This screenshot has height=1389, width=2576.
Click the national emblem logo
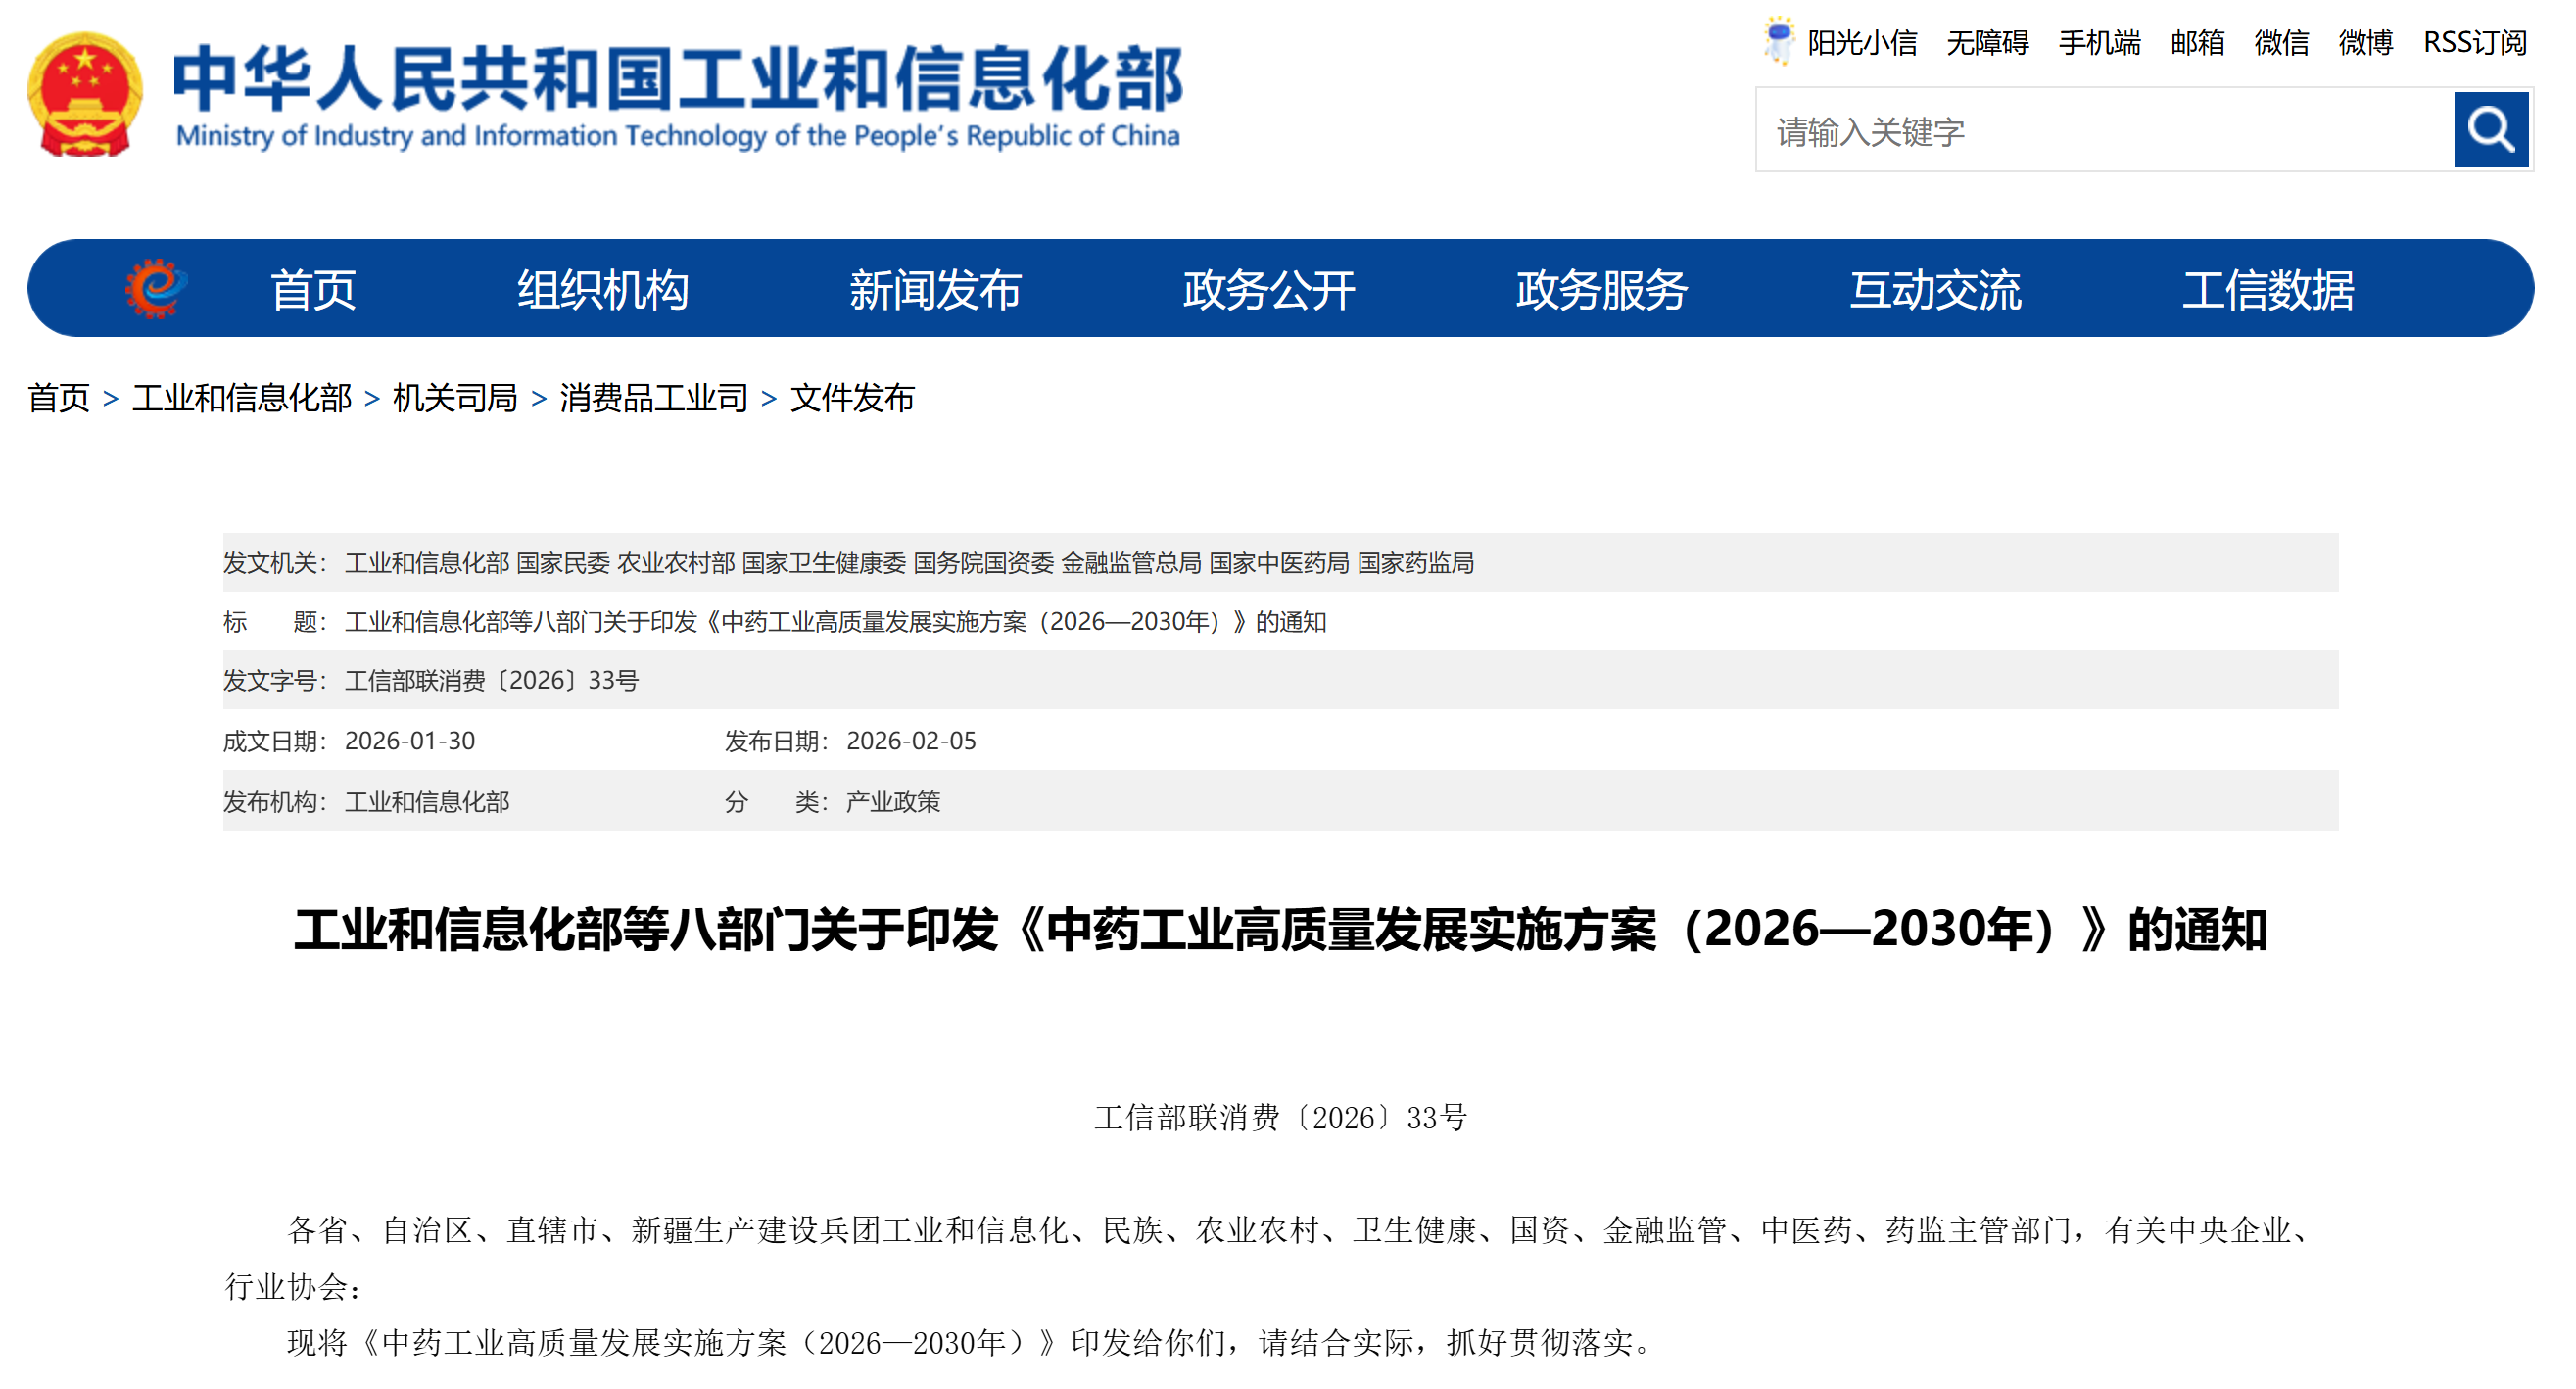coord(85,94)
